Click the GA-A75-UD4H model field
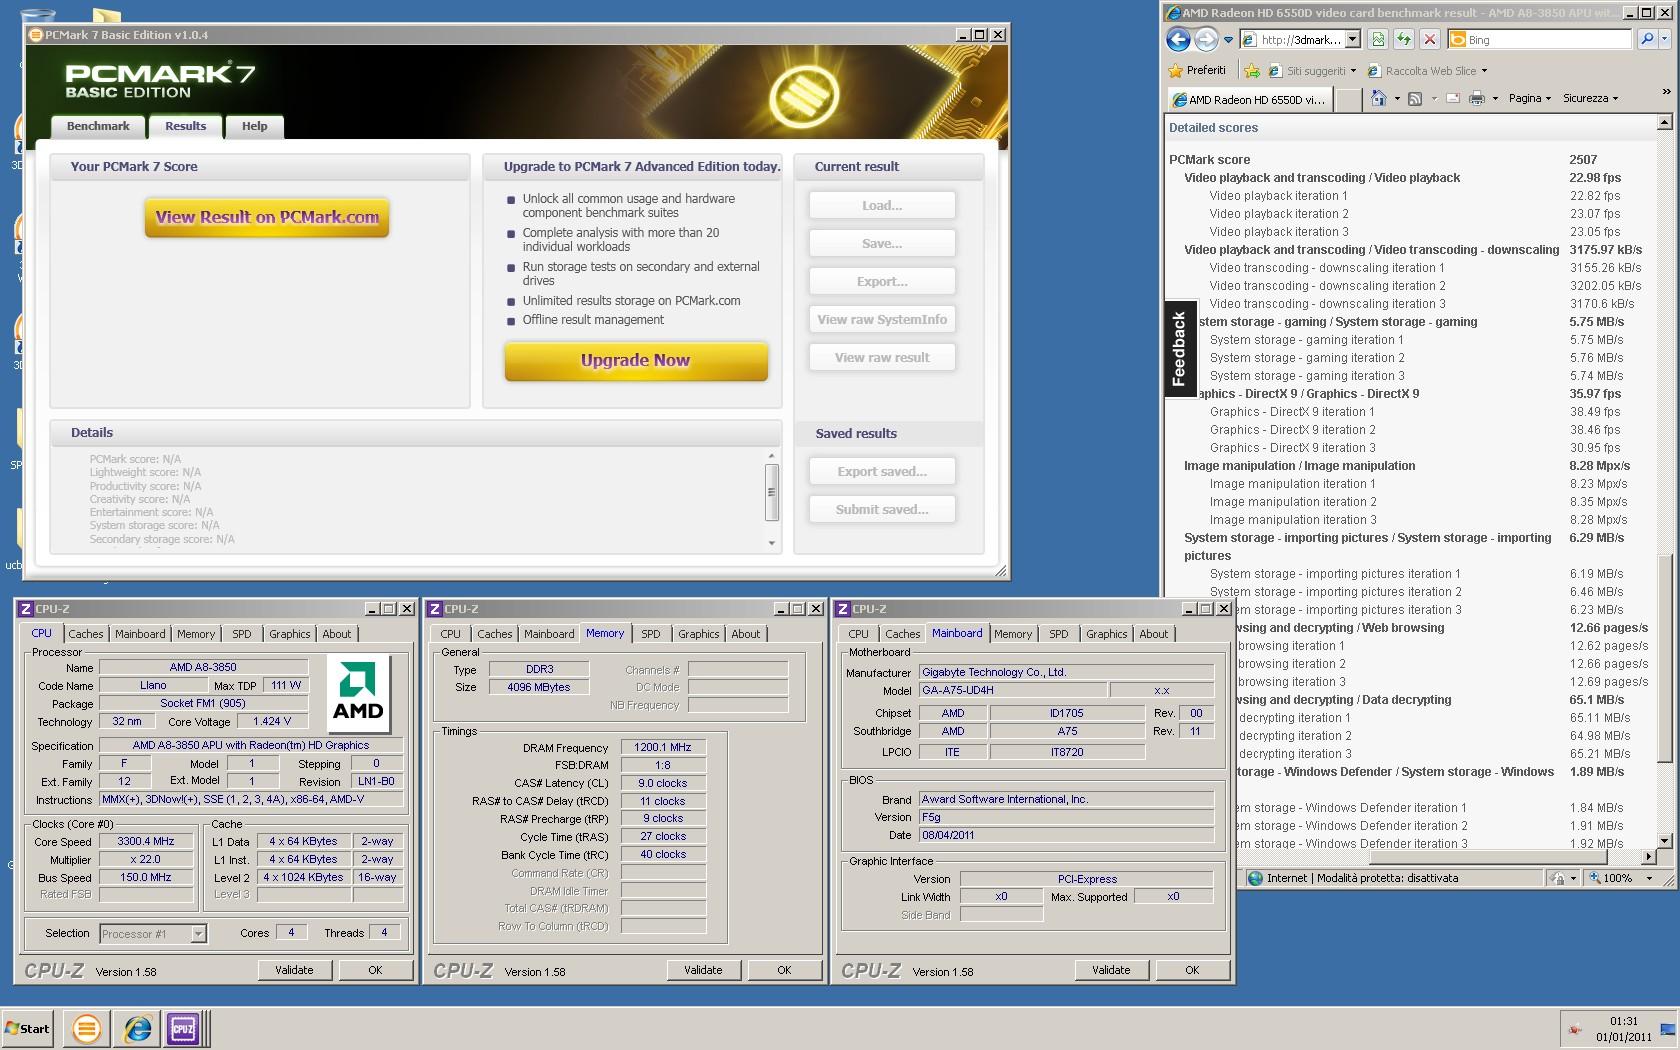This screenshot has height=1050, width=1680. click(x=1013, y=691)
